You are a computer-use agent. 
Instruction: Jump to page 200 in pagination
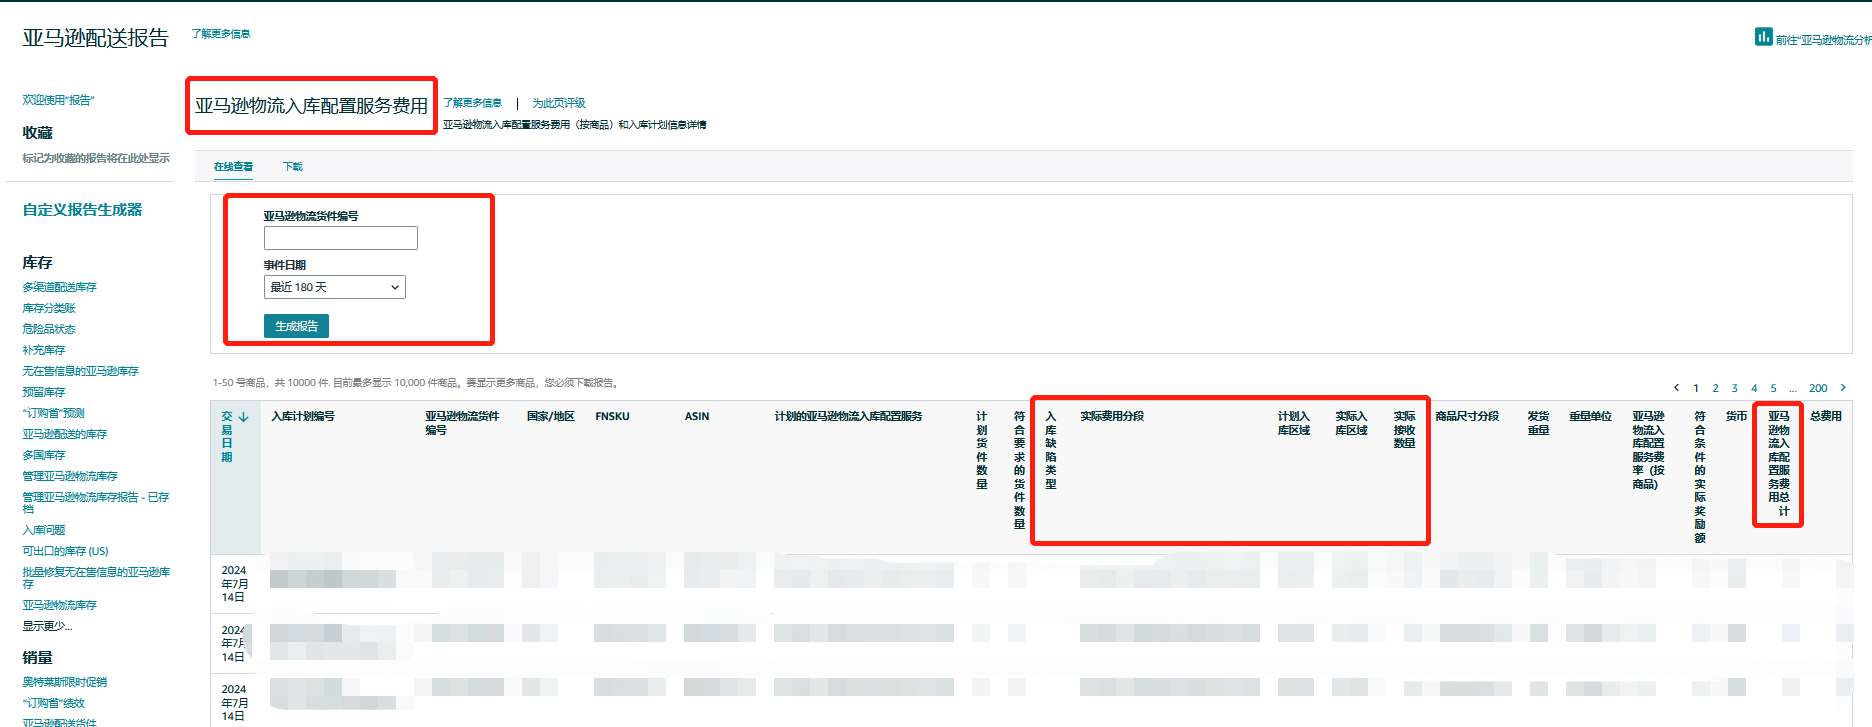tap(1817, 388)
